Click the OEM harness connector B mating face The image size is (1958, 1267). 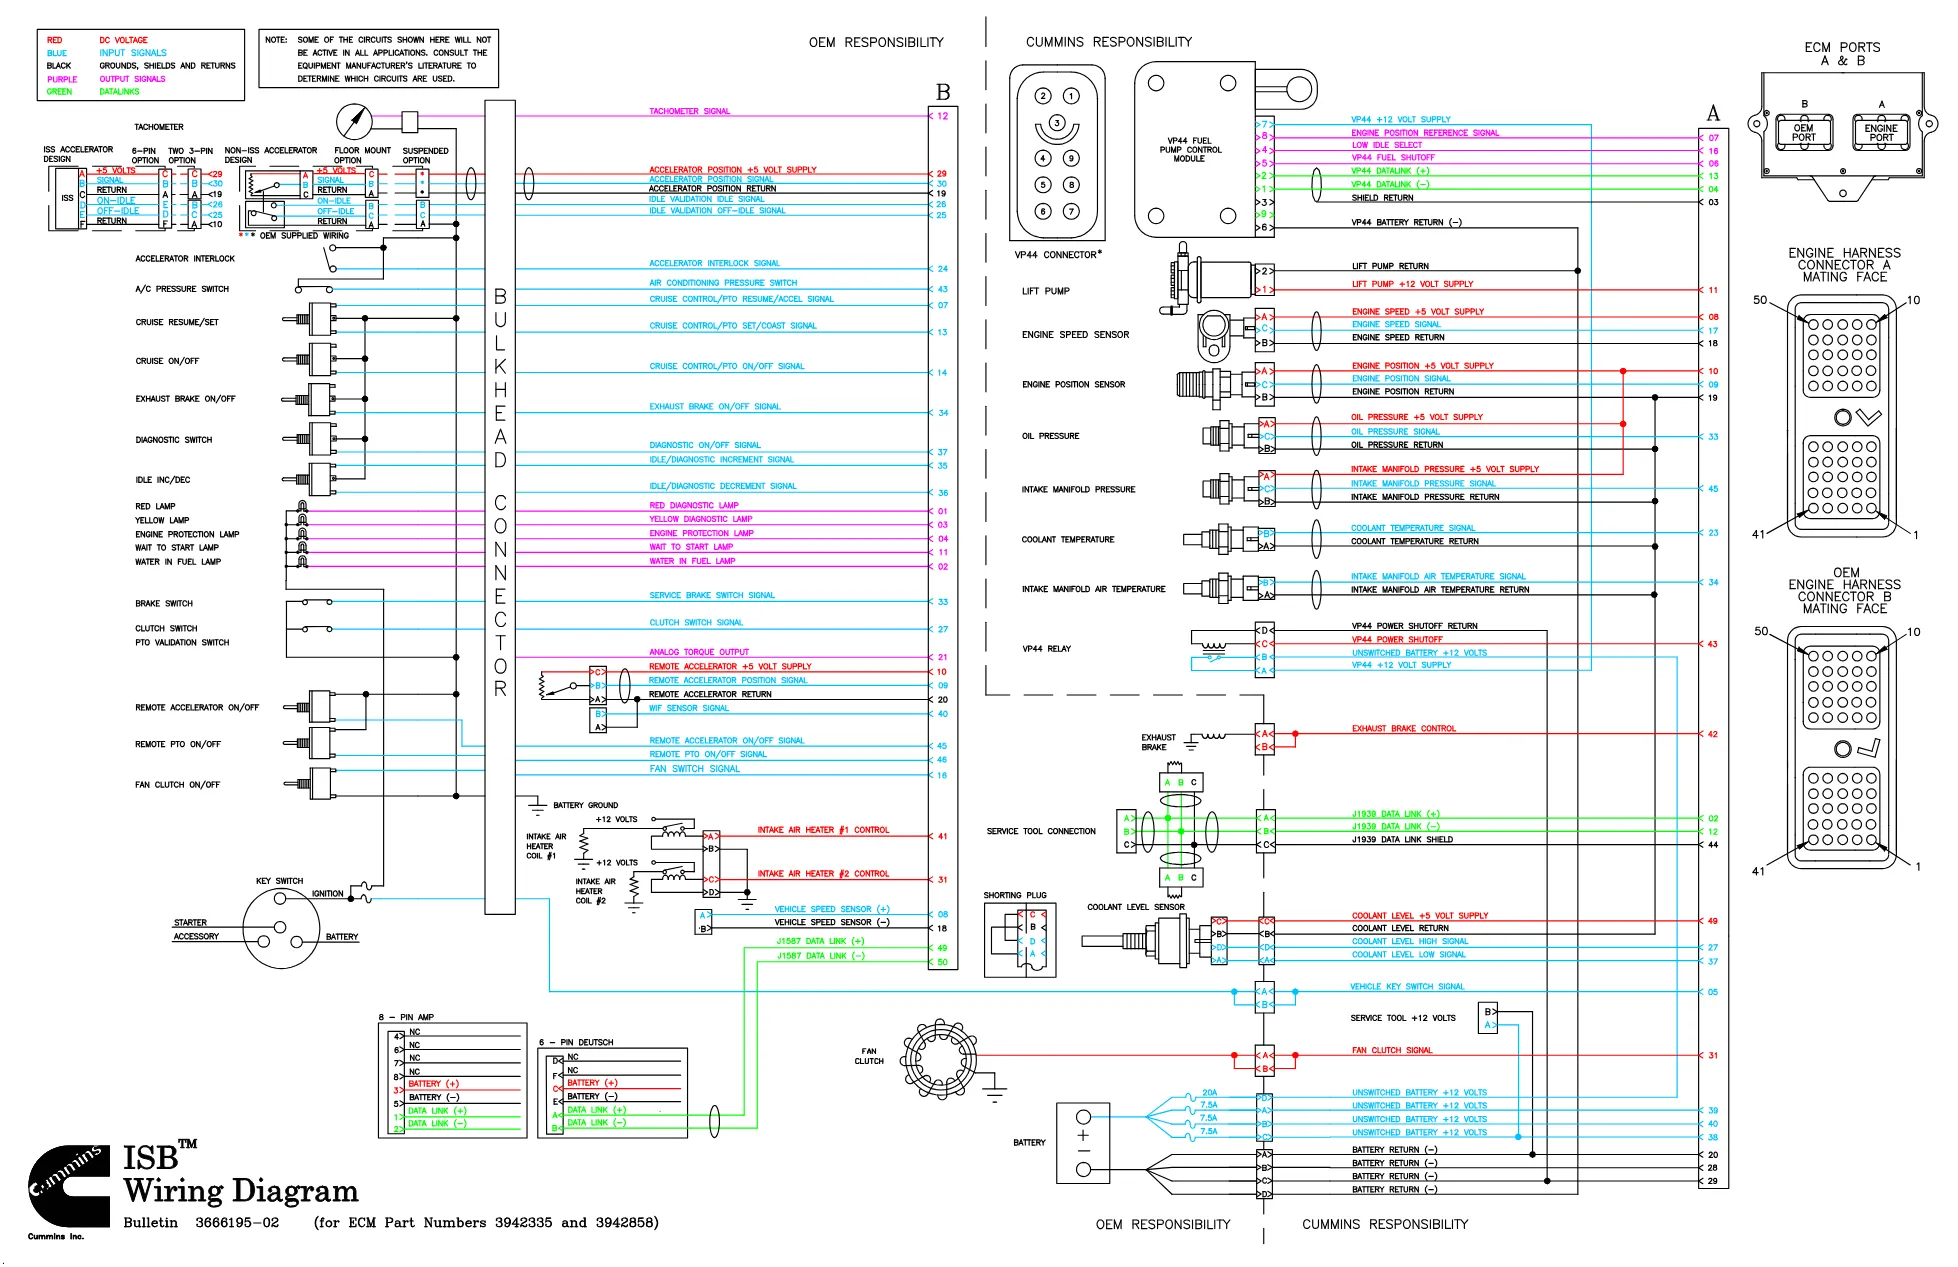click(1841, 749)
